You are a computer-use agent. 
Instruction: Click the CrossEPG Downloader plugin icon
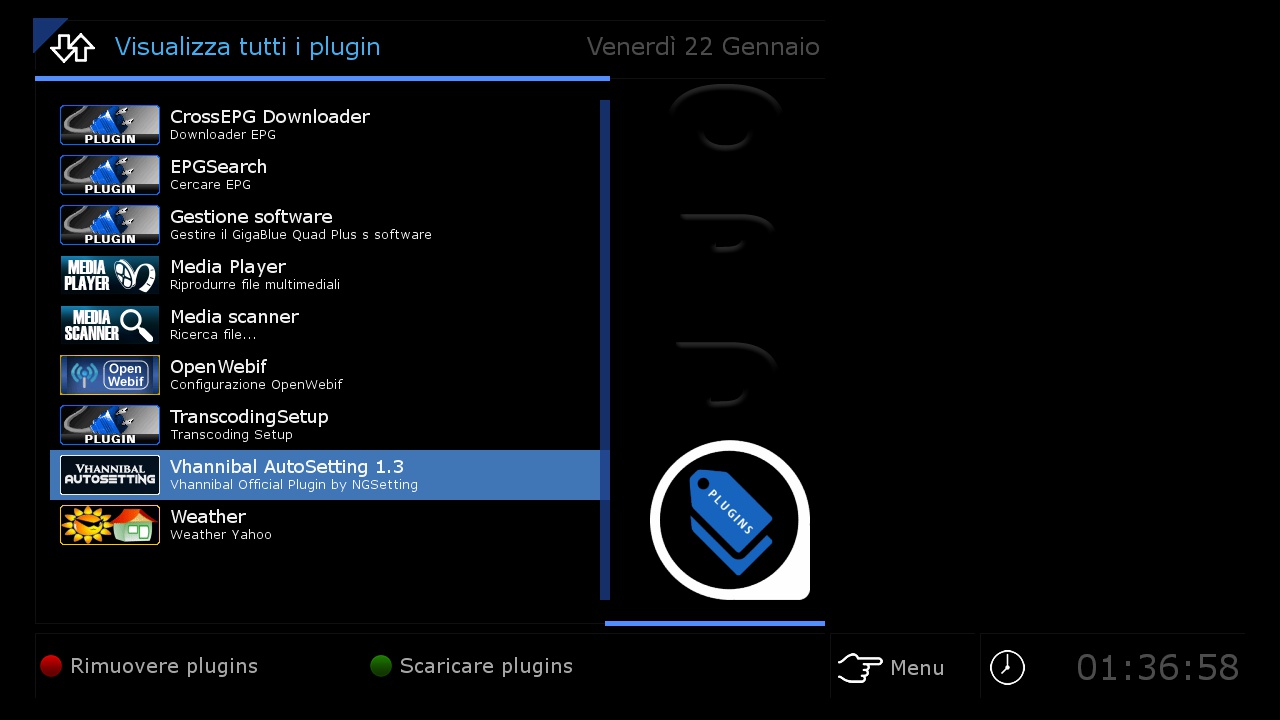point(110,125)
